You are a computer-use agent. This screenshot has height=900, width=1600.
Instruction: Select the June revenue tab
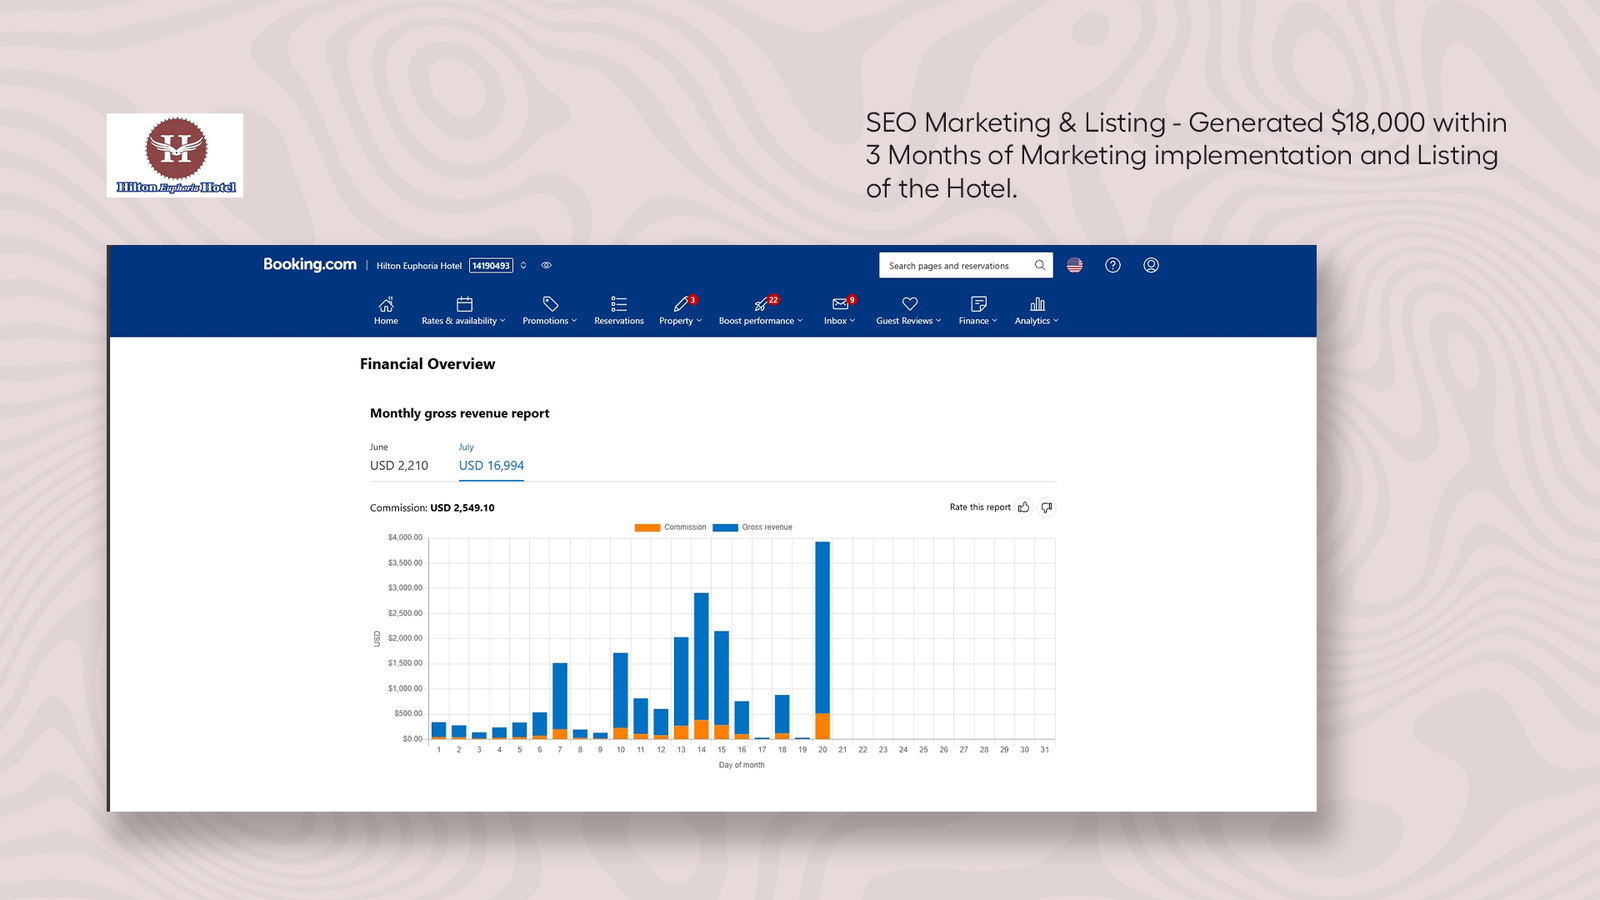[399, 458]
